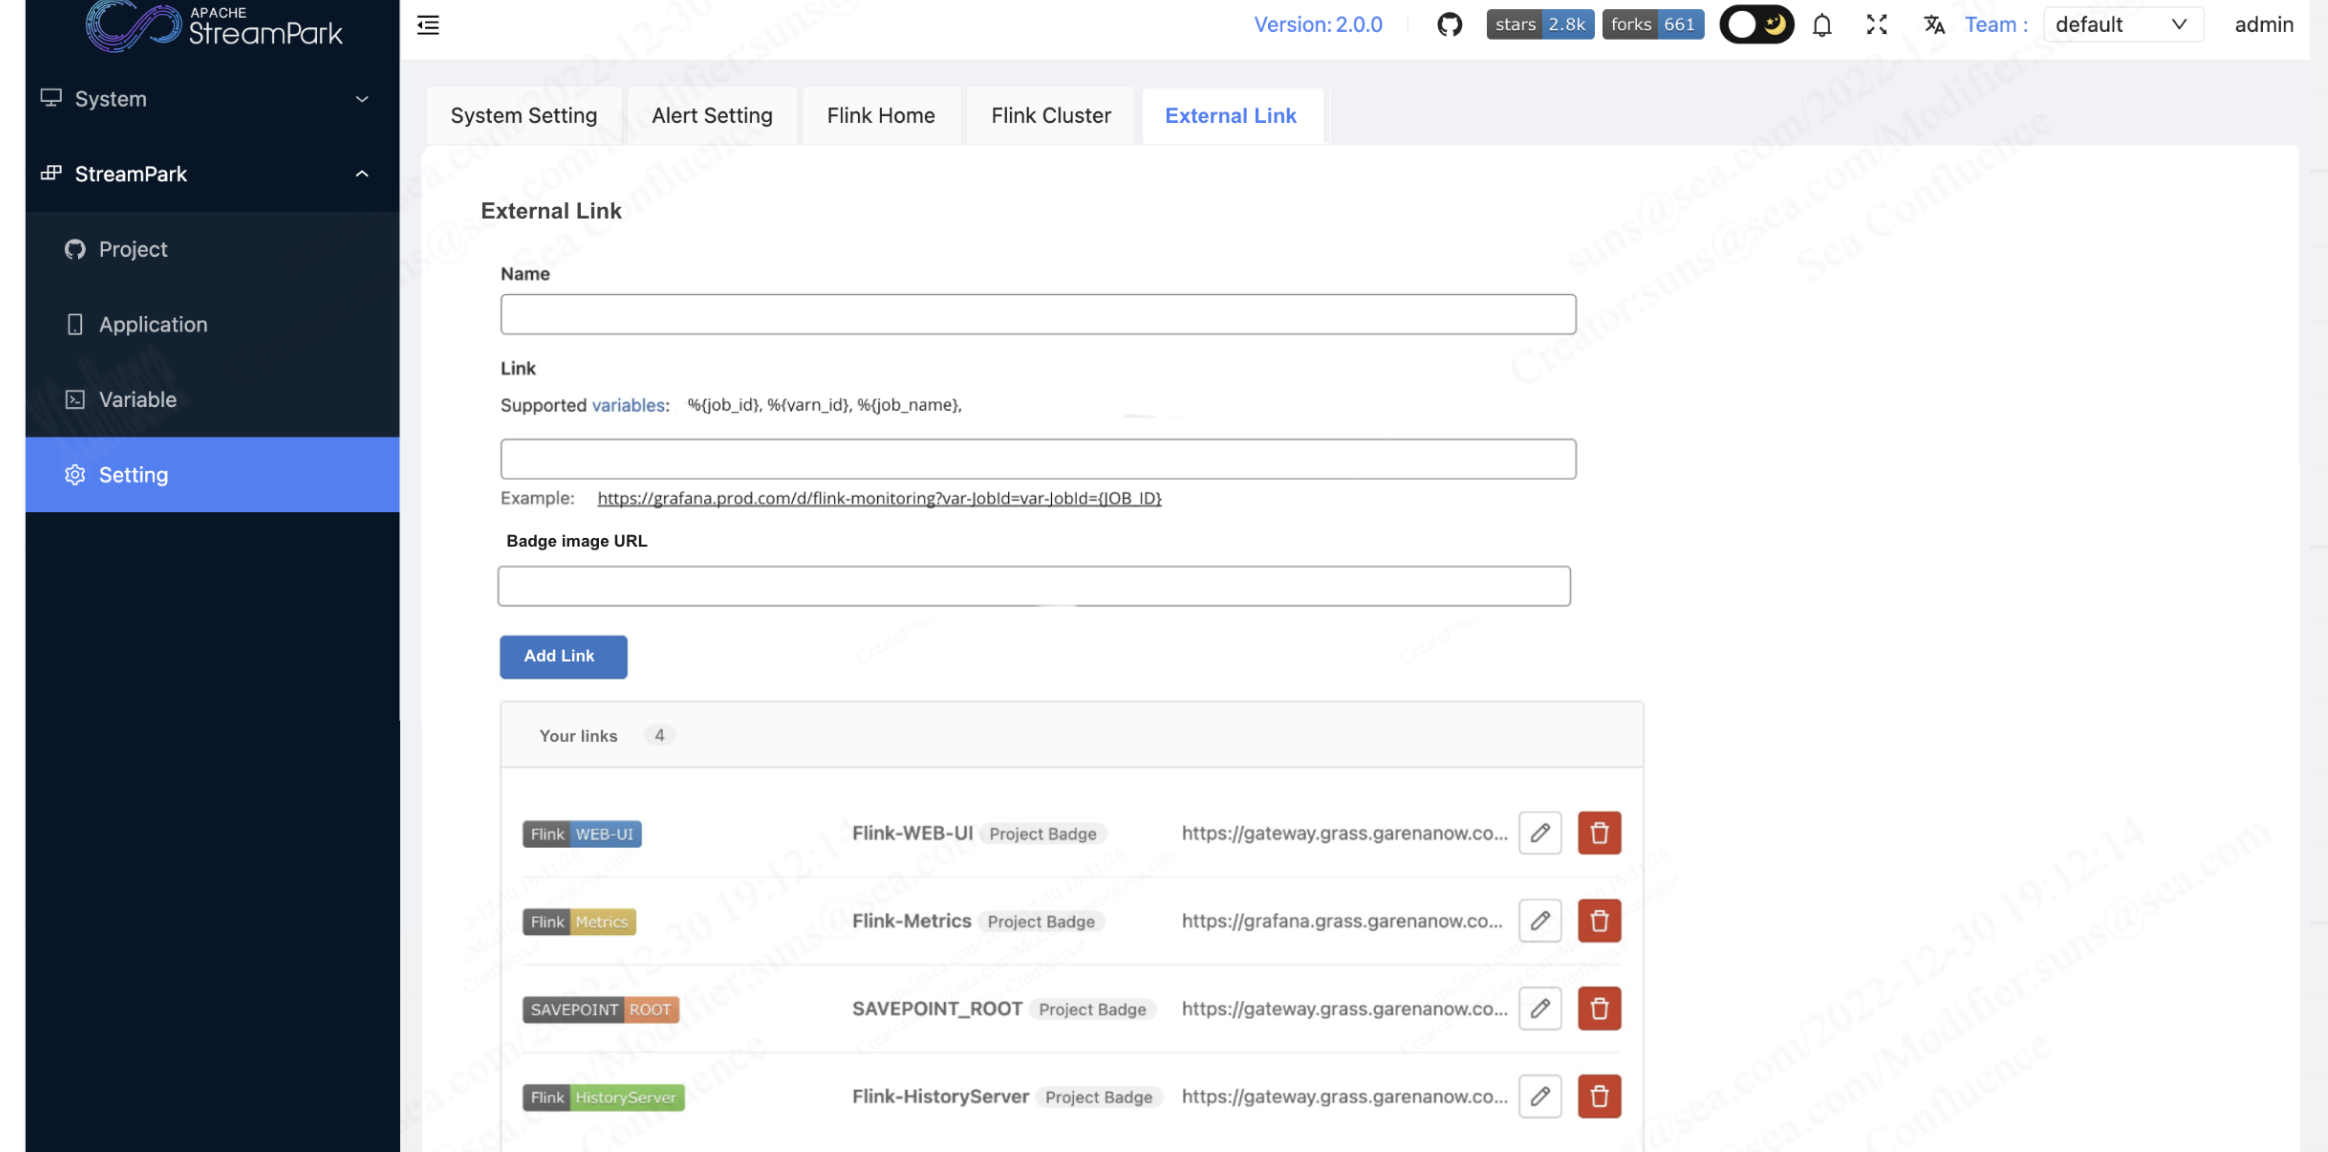The image size is (2328, 1152).
Task: Delete the Flink-Metrics link
Action: coord(1599,921)
